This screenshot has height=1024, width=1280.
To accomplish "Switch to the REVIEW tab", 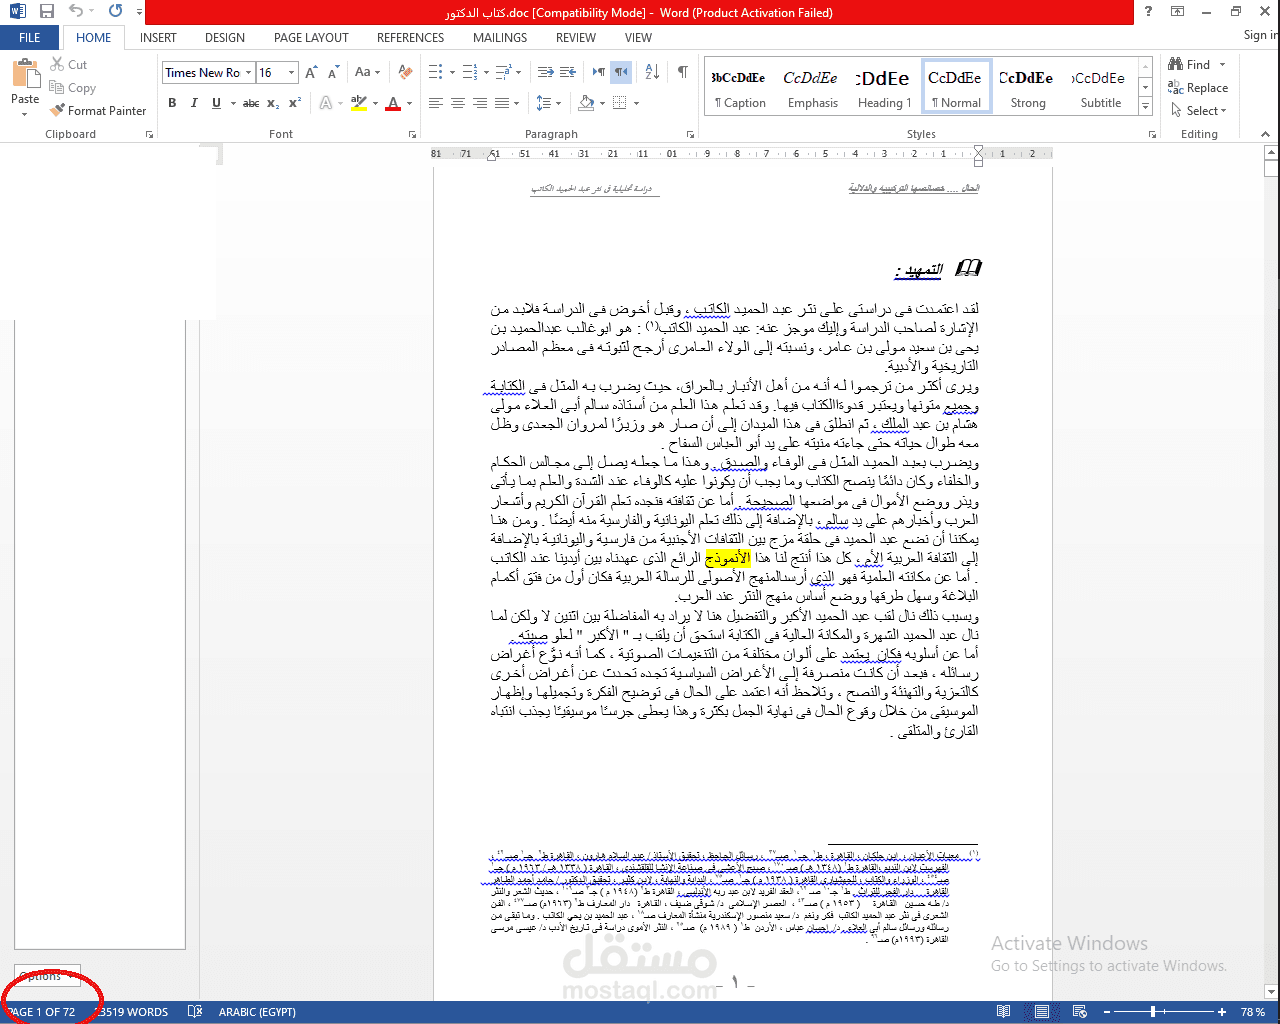I will (x=576, y=38).
